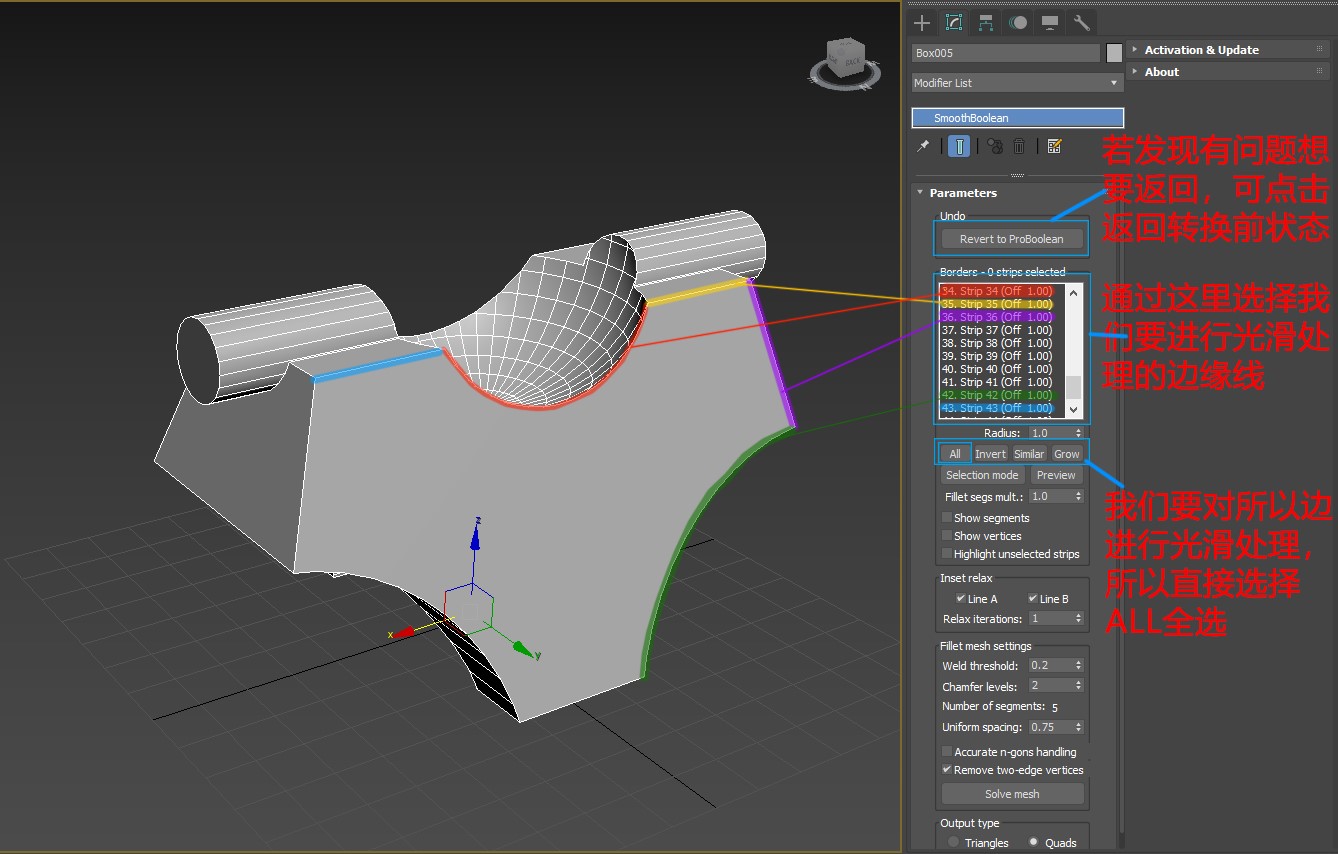This screenshot has width=1338, height=854.
Task: Collapse the Parameters rollout
Action: [x=962, y=193]
